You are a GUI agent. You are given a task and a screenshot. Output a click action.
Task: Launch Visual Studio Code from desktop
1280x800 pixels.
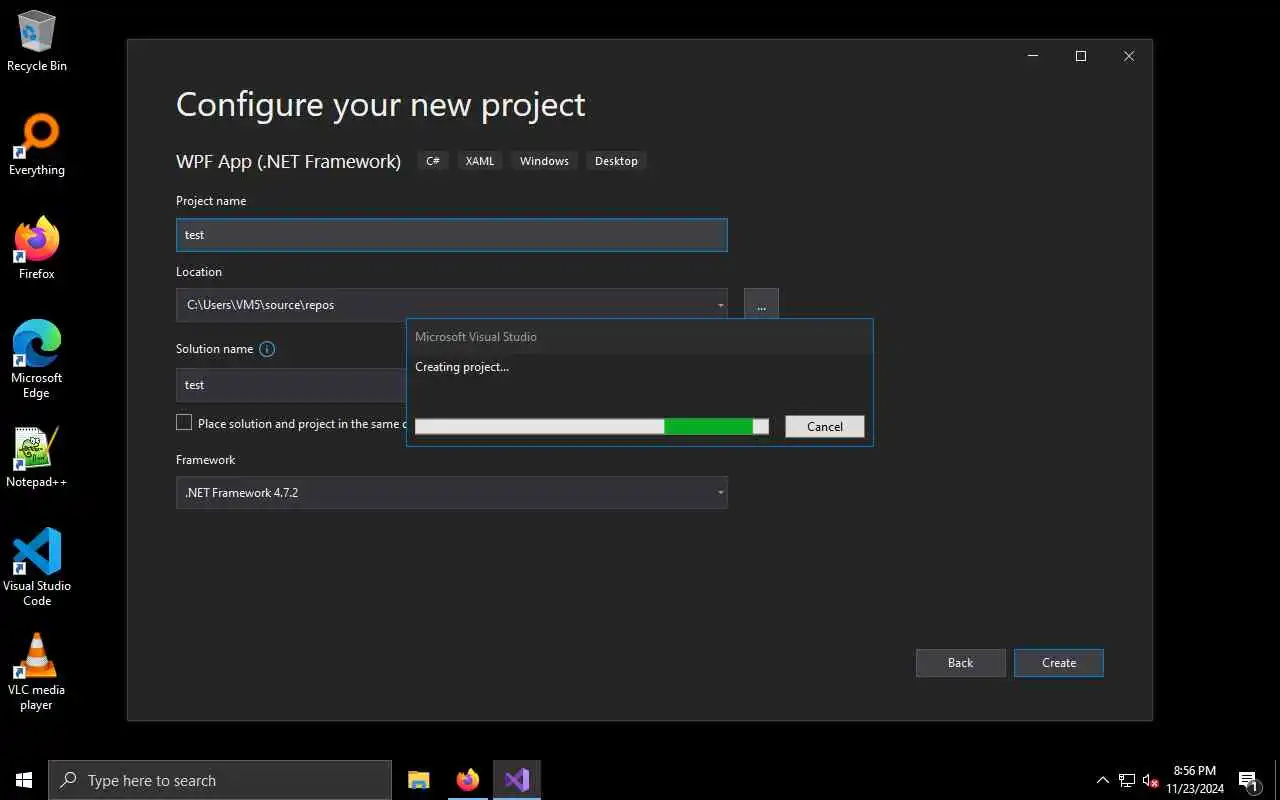(37, 567)
